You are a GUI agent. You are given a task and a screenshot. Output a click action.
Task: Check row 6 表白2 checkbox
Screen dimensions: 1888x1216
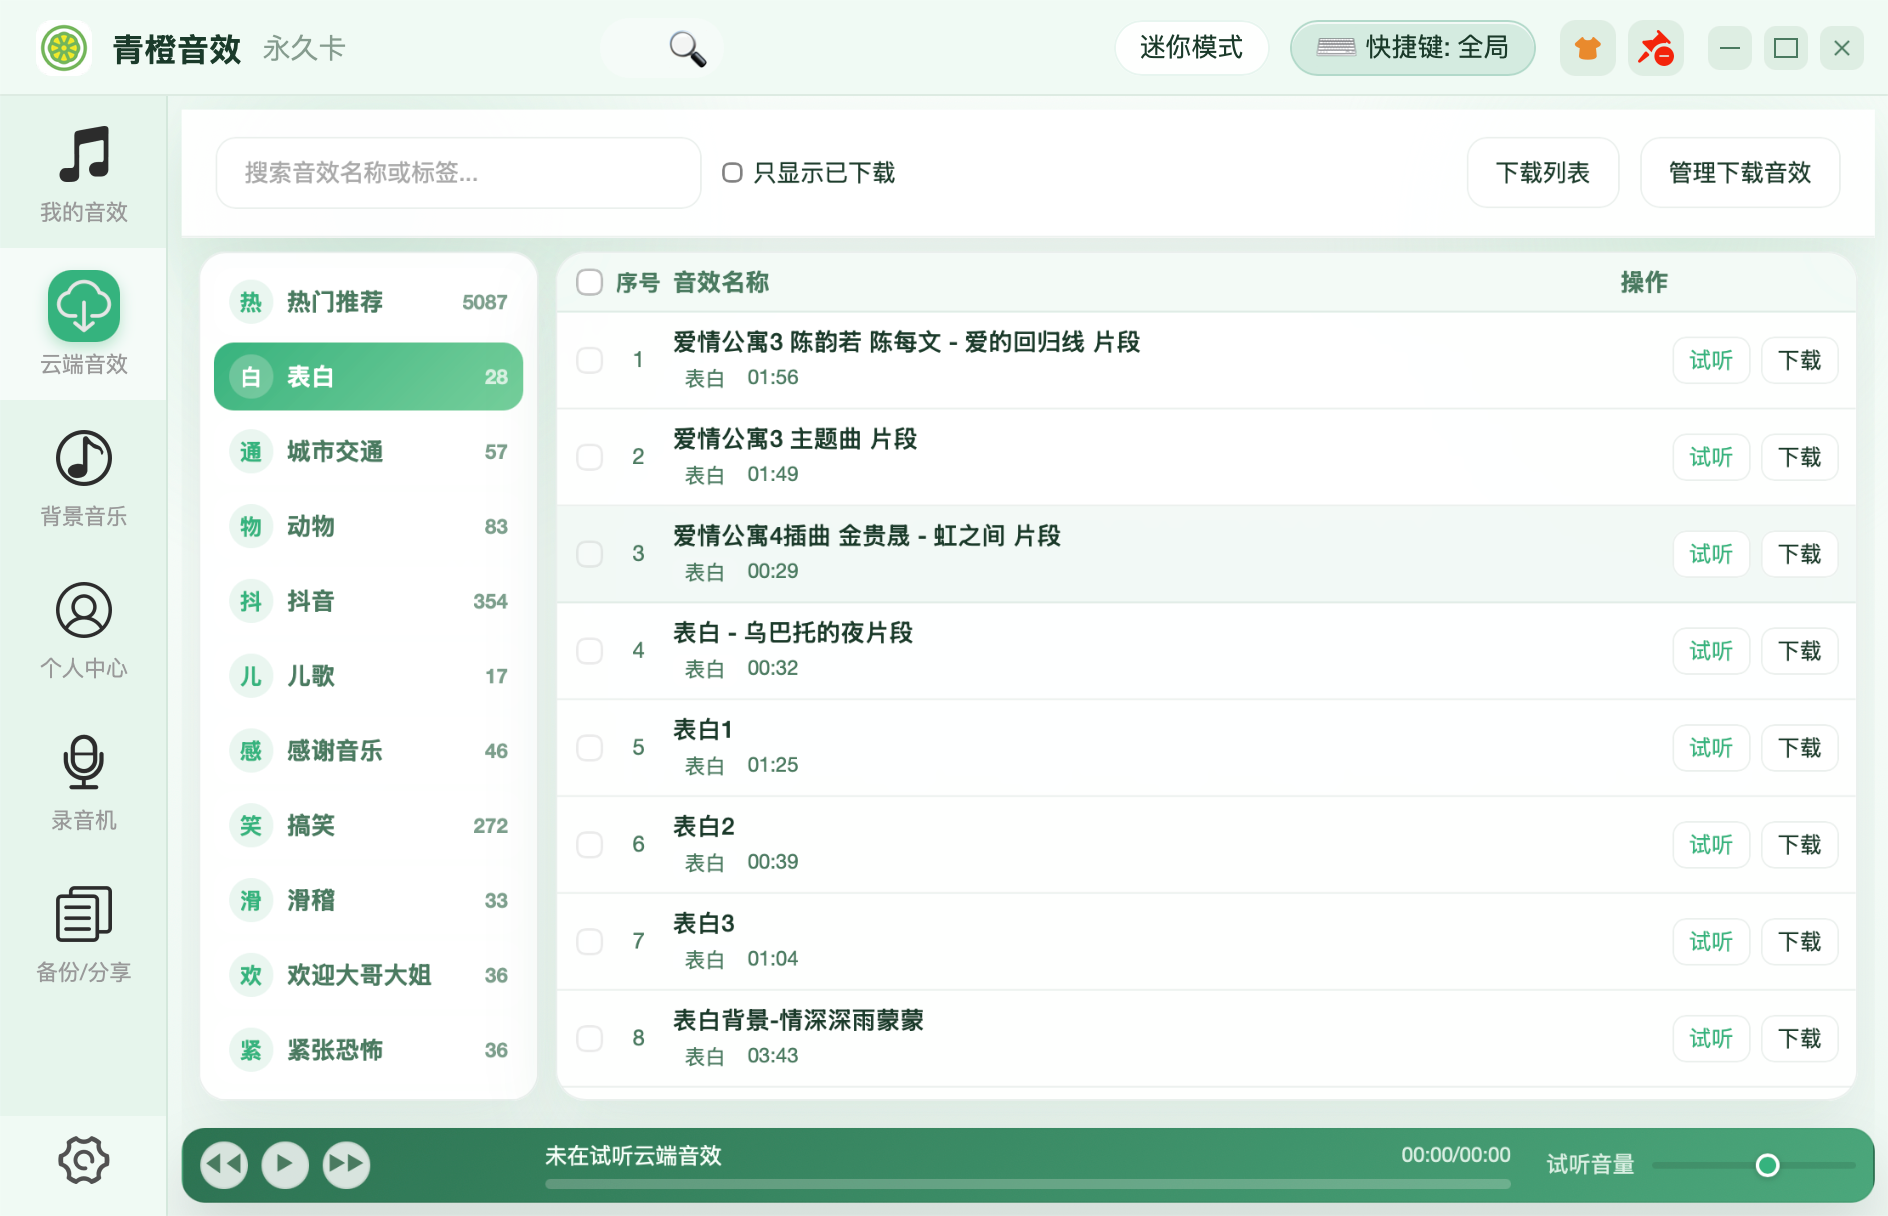click(x=590, y=845)
